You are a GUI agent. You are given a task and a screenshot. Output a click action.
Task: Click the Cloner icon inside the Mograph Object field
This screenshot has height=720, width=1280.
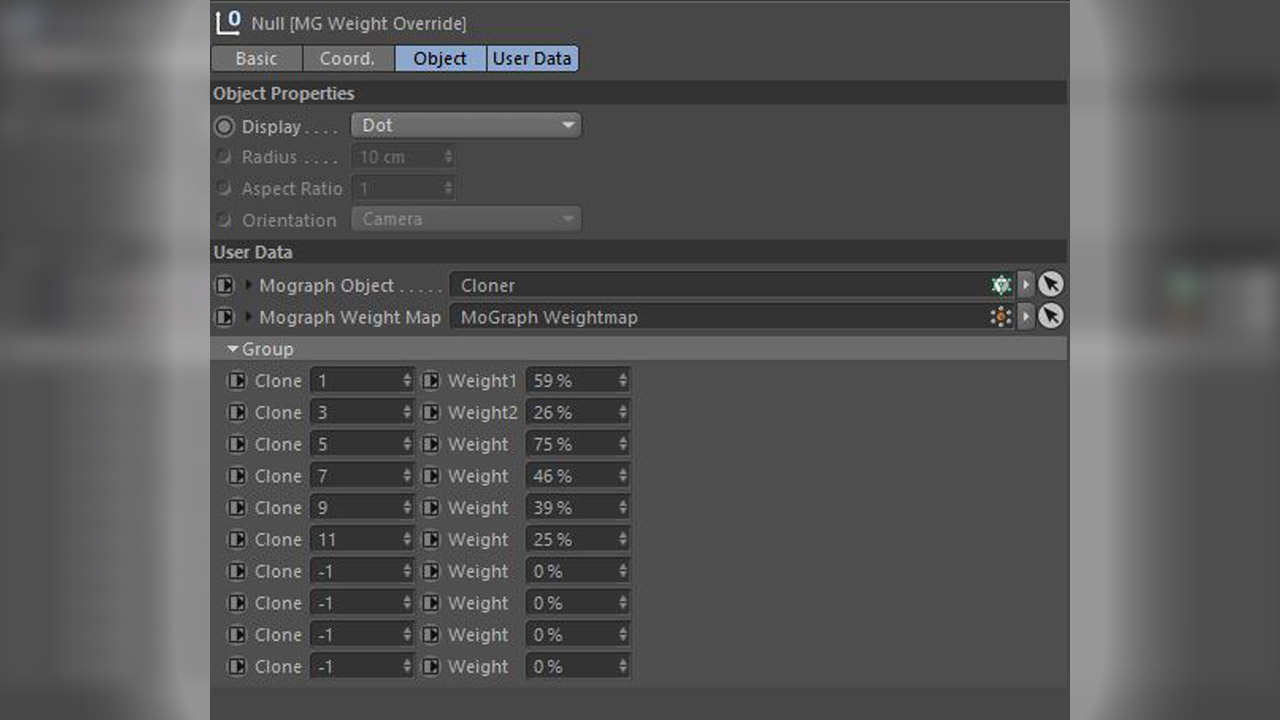tap(1000, 285)
